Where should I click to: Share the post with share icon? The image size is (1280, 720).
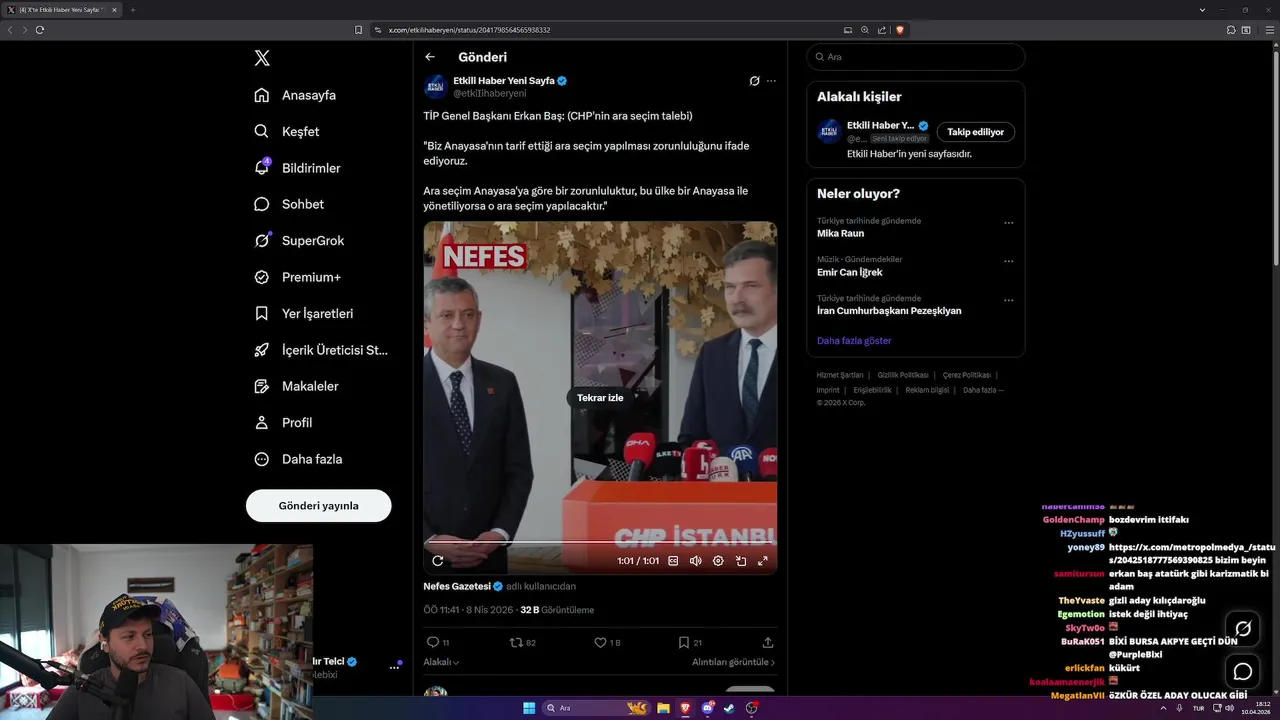click(x=768, y=642)
